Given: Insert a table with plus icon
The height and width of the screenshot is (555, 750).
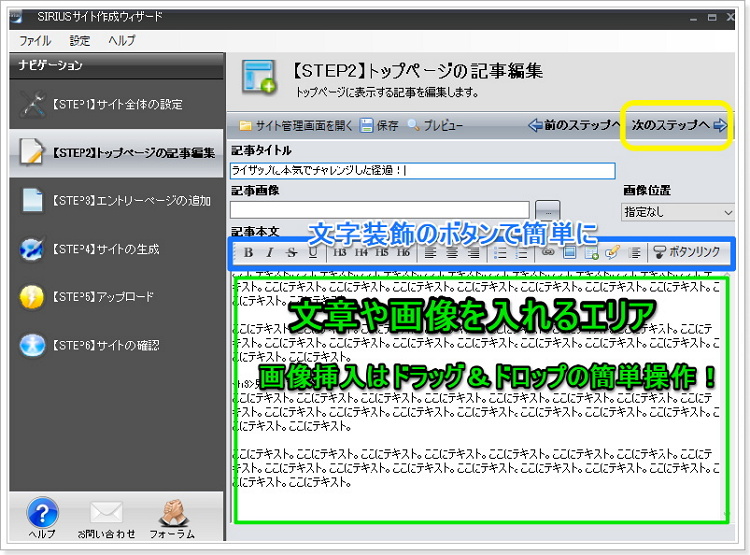Looking at the screenshot, I should click(592, 253).
